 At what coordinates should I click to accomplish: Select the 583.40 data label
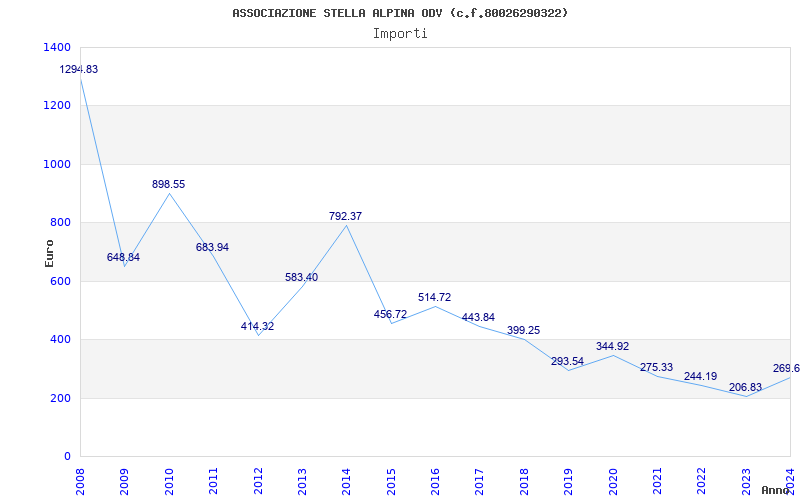pyautogui.click(x=301, y=278)
